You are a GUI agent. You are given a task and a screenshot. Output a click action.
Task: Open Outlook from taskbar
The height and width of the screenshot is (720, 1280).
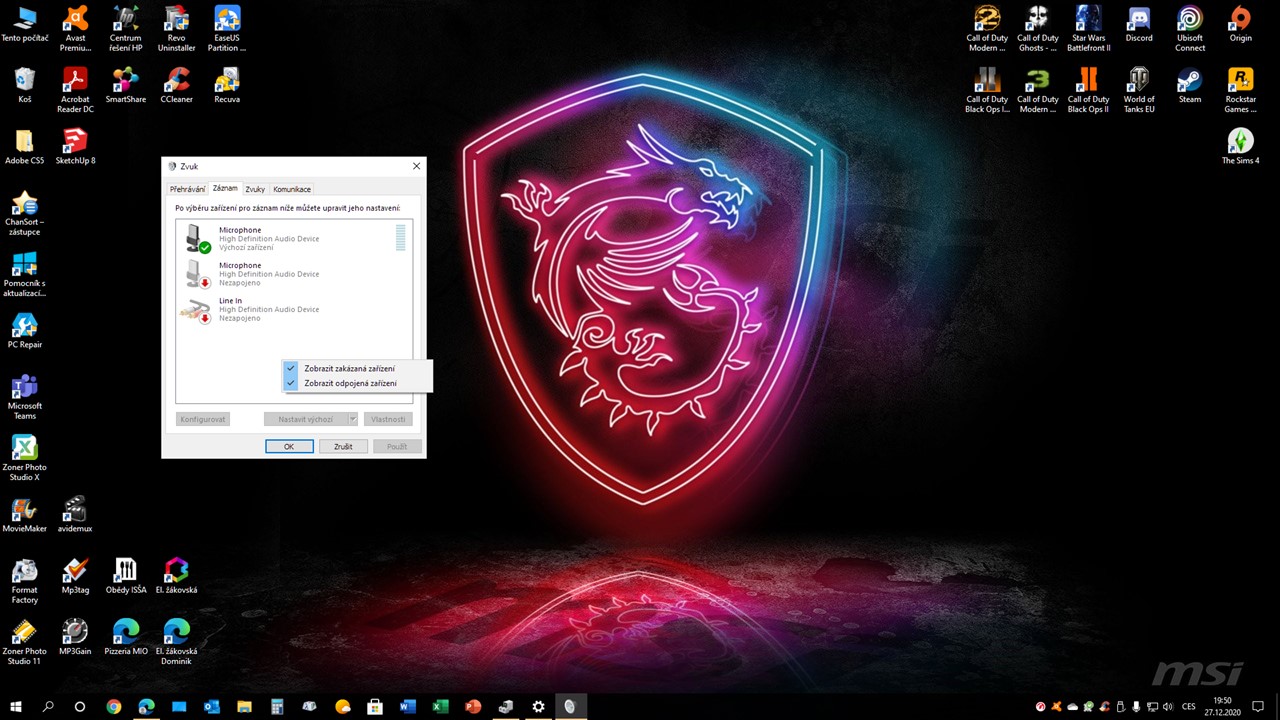click(x=212, y=706)
